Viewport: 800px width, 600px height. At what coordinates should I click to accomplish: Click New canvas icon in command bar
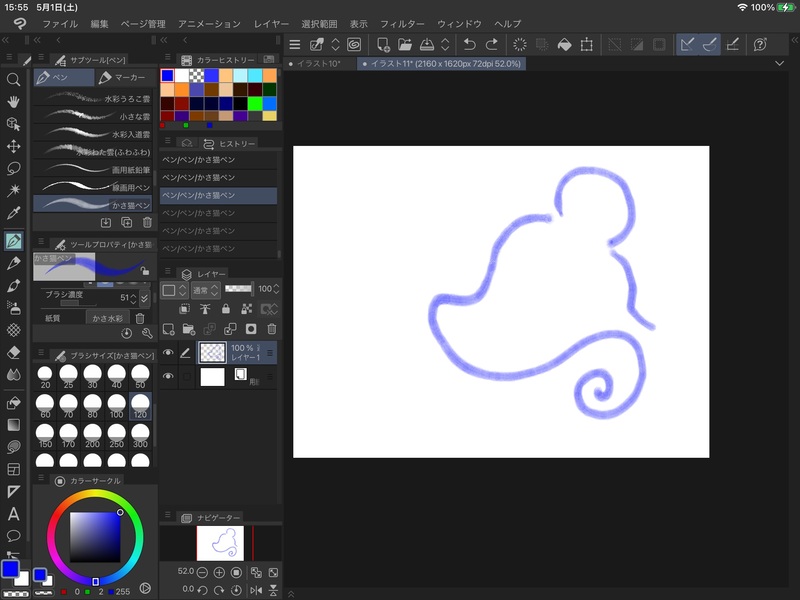(383, 45)
